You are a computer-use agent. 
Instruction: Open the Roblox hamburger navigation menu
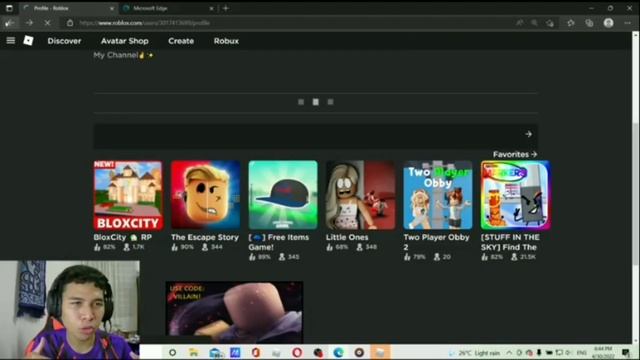pos(11,40)
